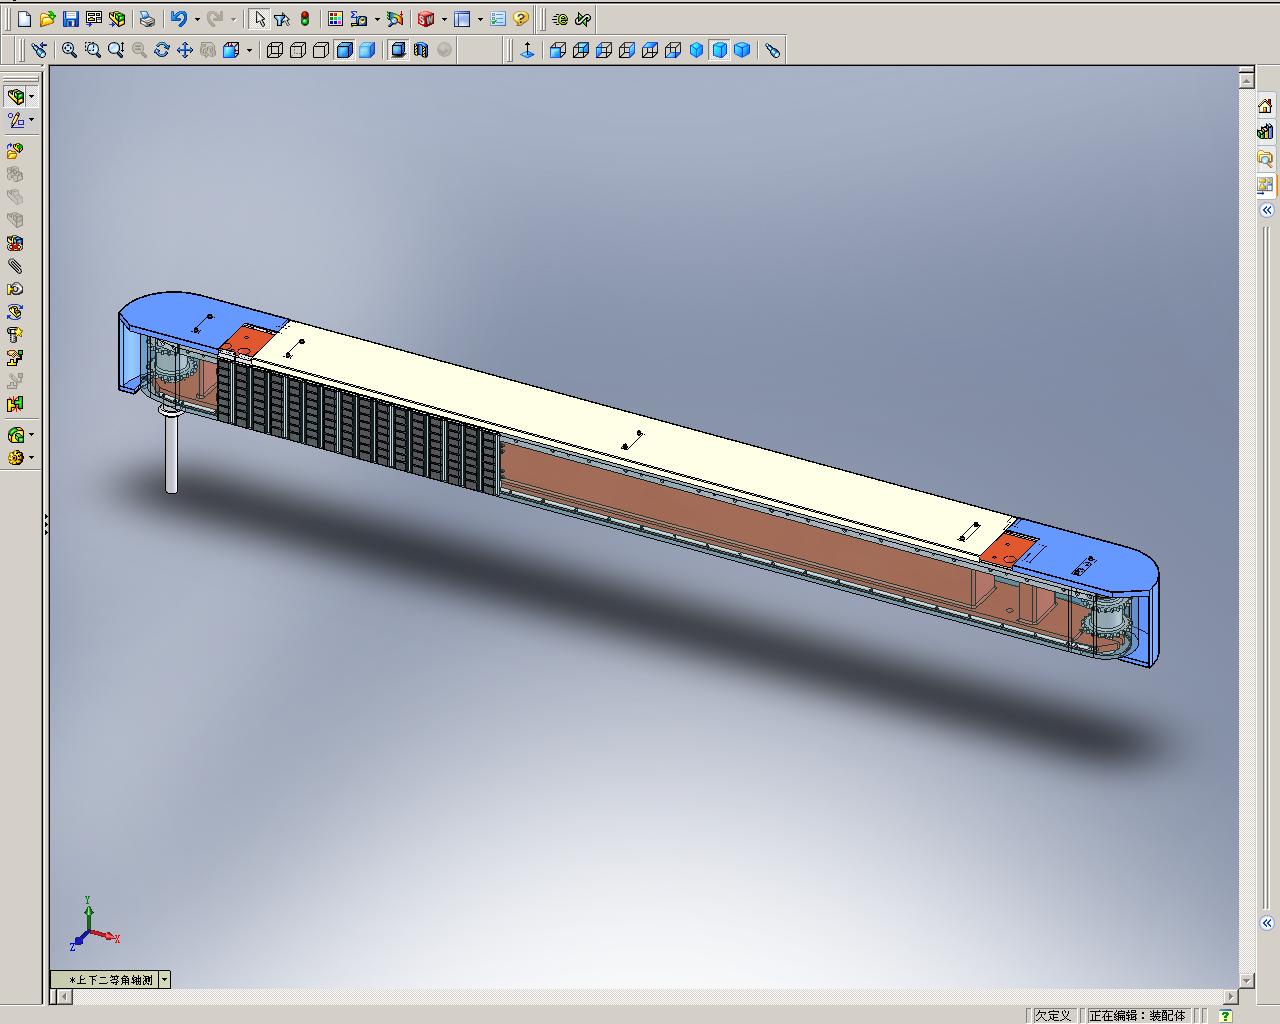This screenshot has height=1024, width=1280.
Task: Open the view orientation dropdown arrow
Action: 248,50
